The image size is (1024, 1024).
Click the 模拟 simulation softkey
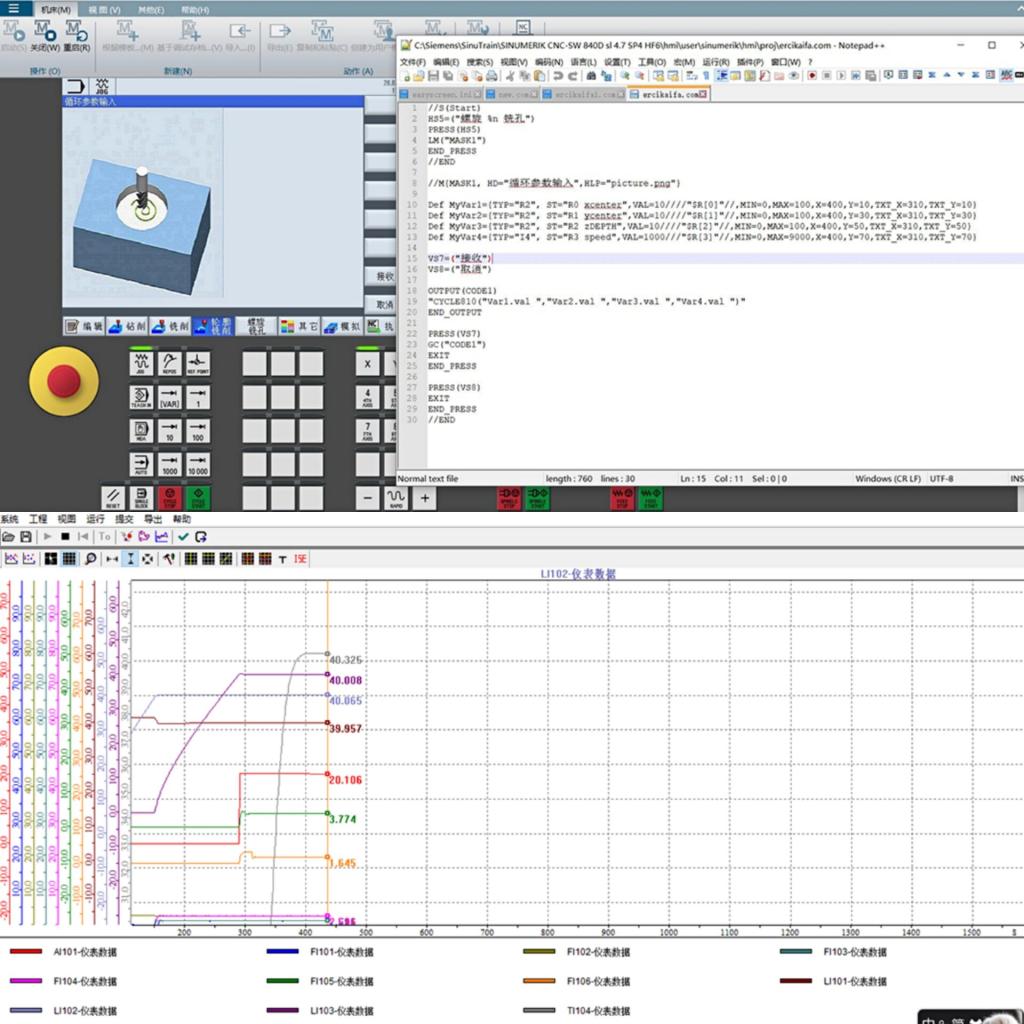pyautogui.click(x=341, y=326)
